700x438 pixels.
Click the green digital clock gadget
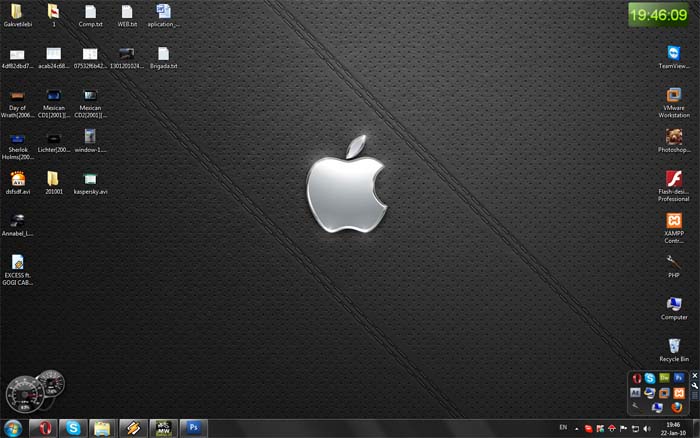point(658,15)
